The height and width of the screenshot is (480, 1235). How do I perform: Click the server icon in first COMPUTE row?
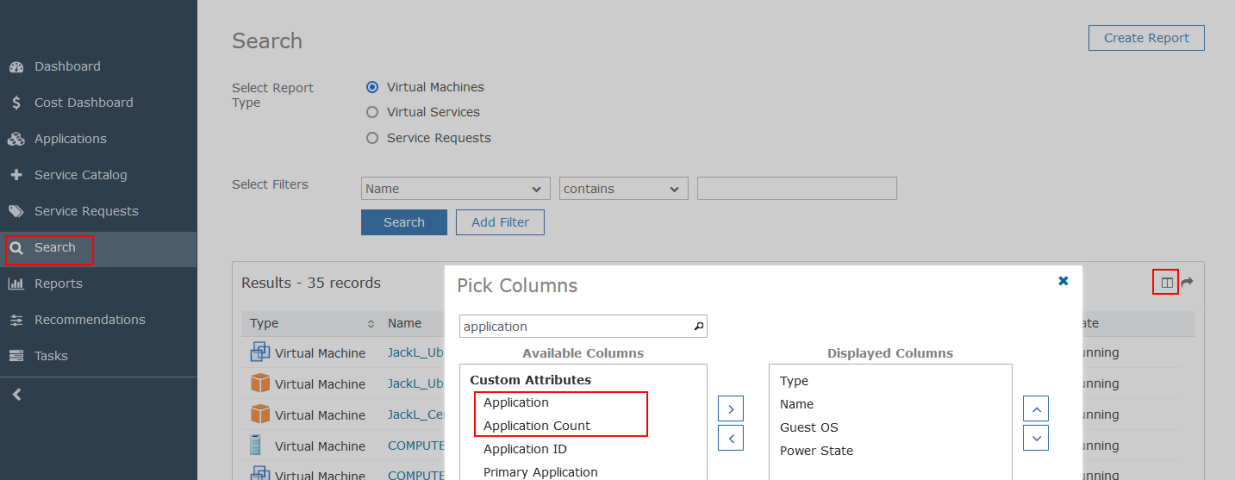click(x=257, y=445)
